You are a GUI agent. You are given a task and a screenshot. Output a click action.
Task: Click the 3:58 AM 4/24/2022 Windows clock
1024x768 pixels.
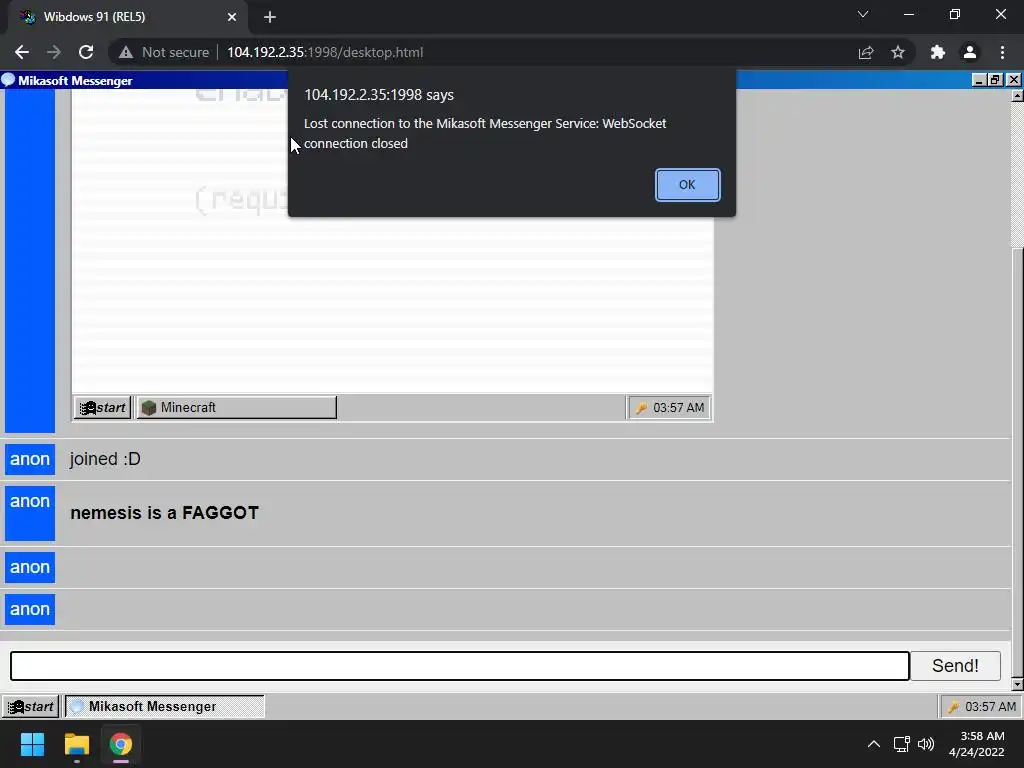(977, 744)
